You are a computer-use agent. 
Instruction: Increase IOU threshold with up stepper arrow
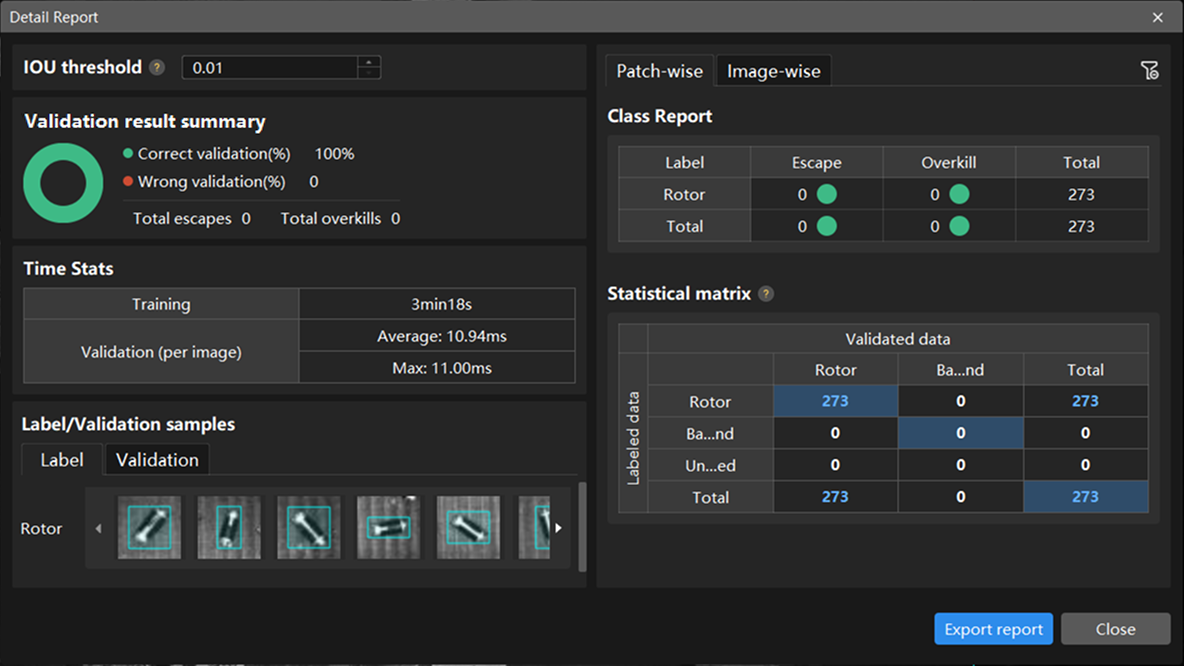pyautogui.click(x=369, y=62)
